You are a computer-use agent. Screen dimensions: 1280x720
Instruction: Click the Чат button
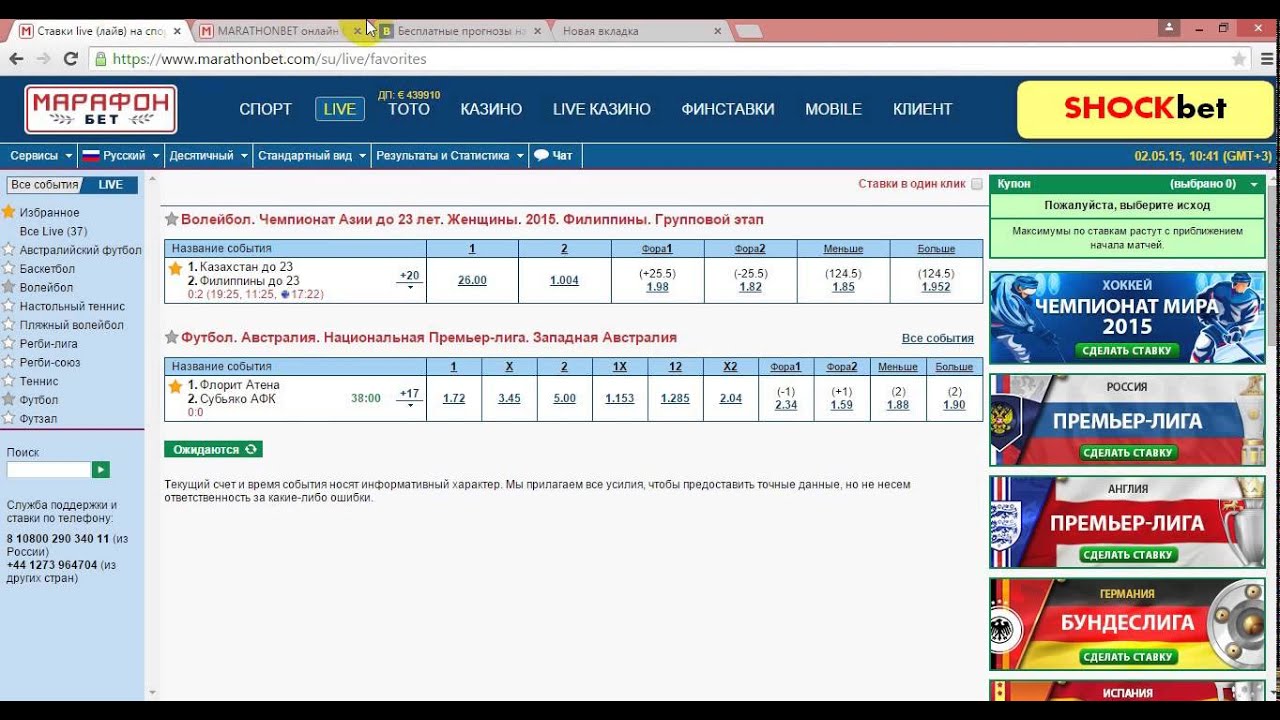[x=553, y=156]
